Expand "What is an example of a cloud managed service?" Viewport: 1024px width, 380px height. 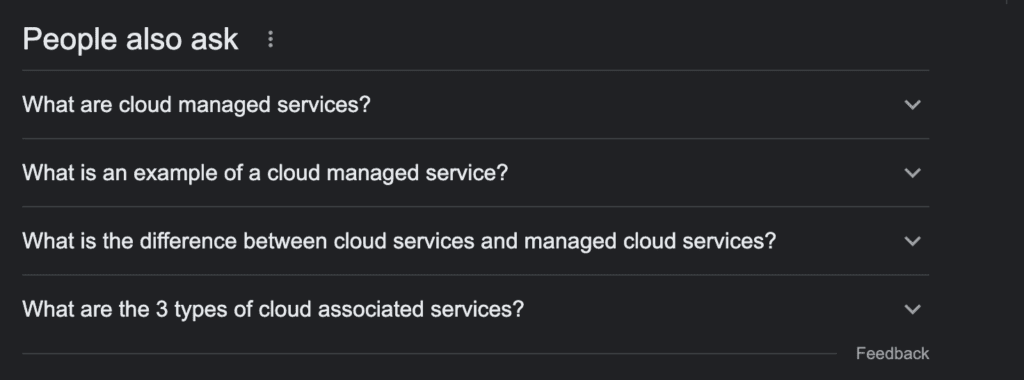pos(475,173)
